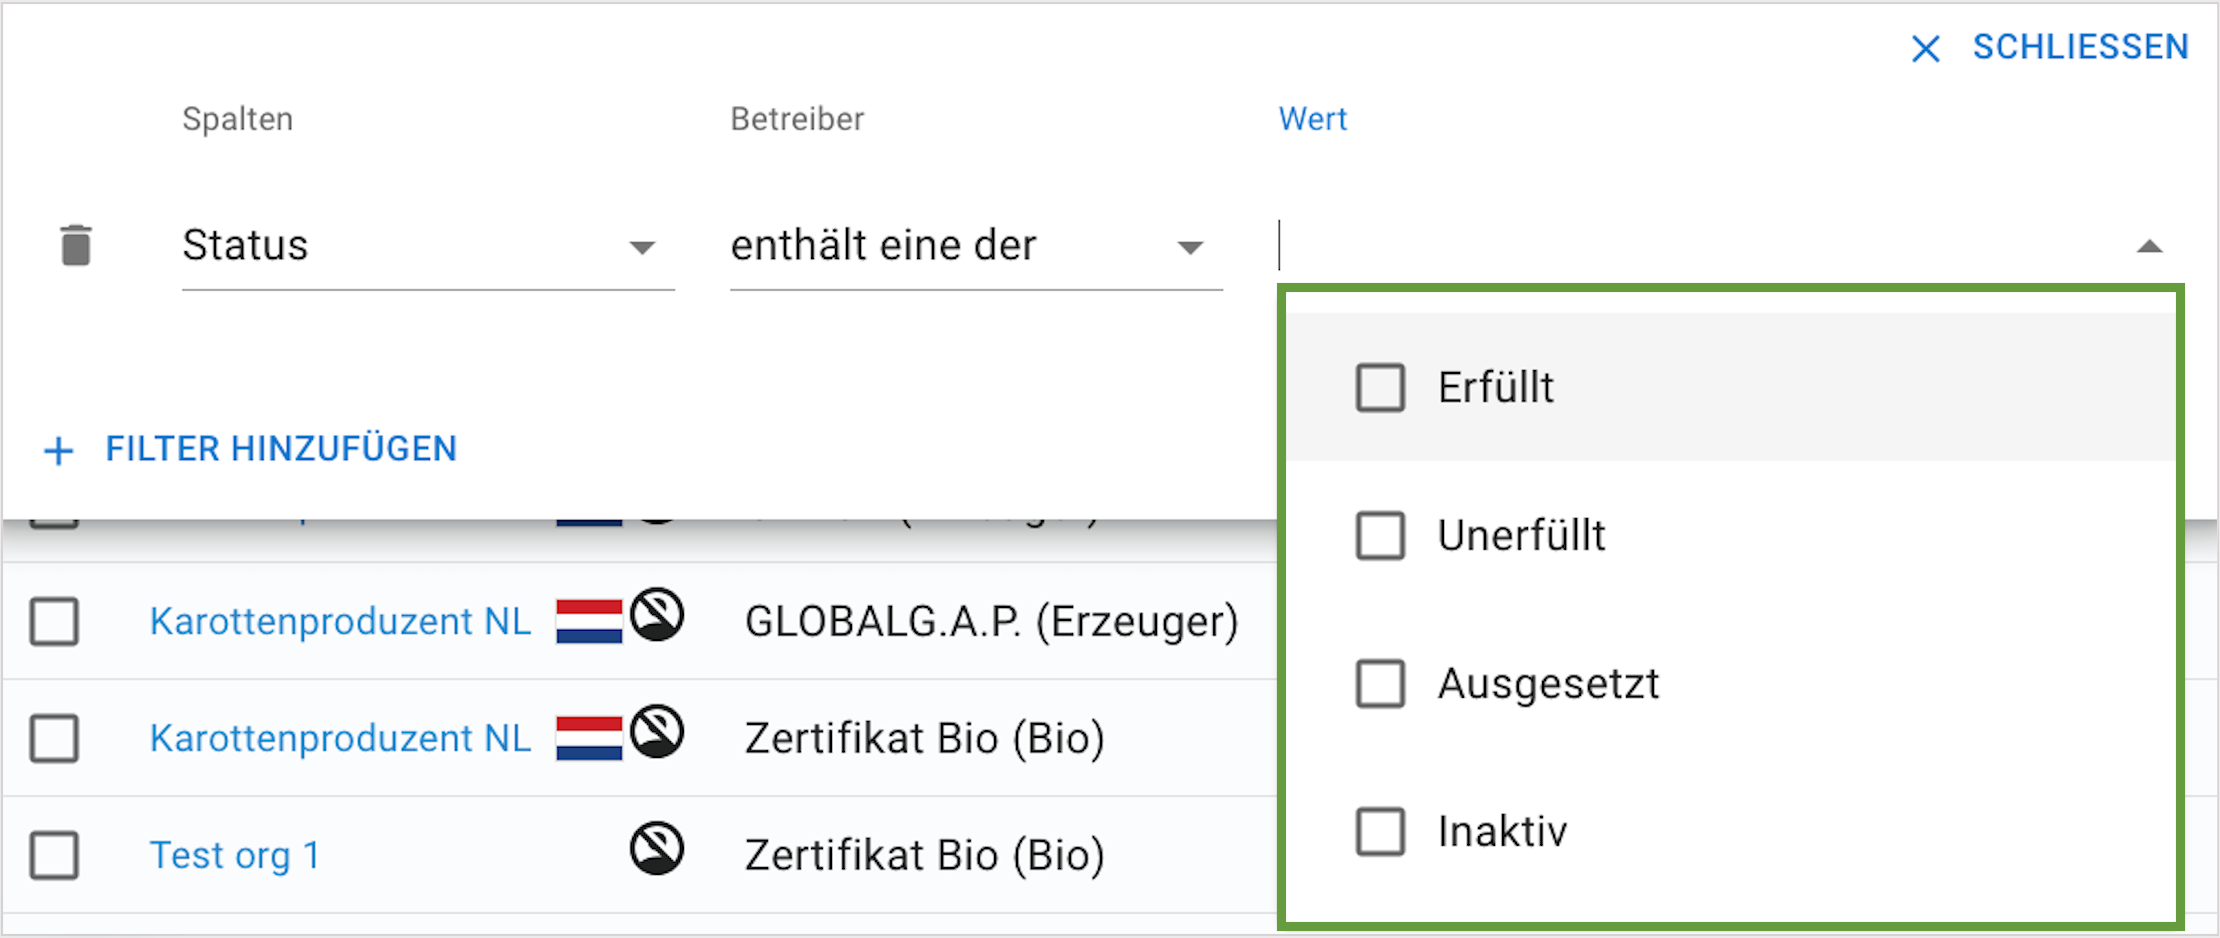The height and width of the screenshot is (938, 2220).
Task: Click SCHLIESSEN to close filter panel
Action: [x=2080, y=47]
